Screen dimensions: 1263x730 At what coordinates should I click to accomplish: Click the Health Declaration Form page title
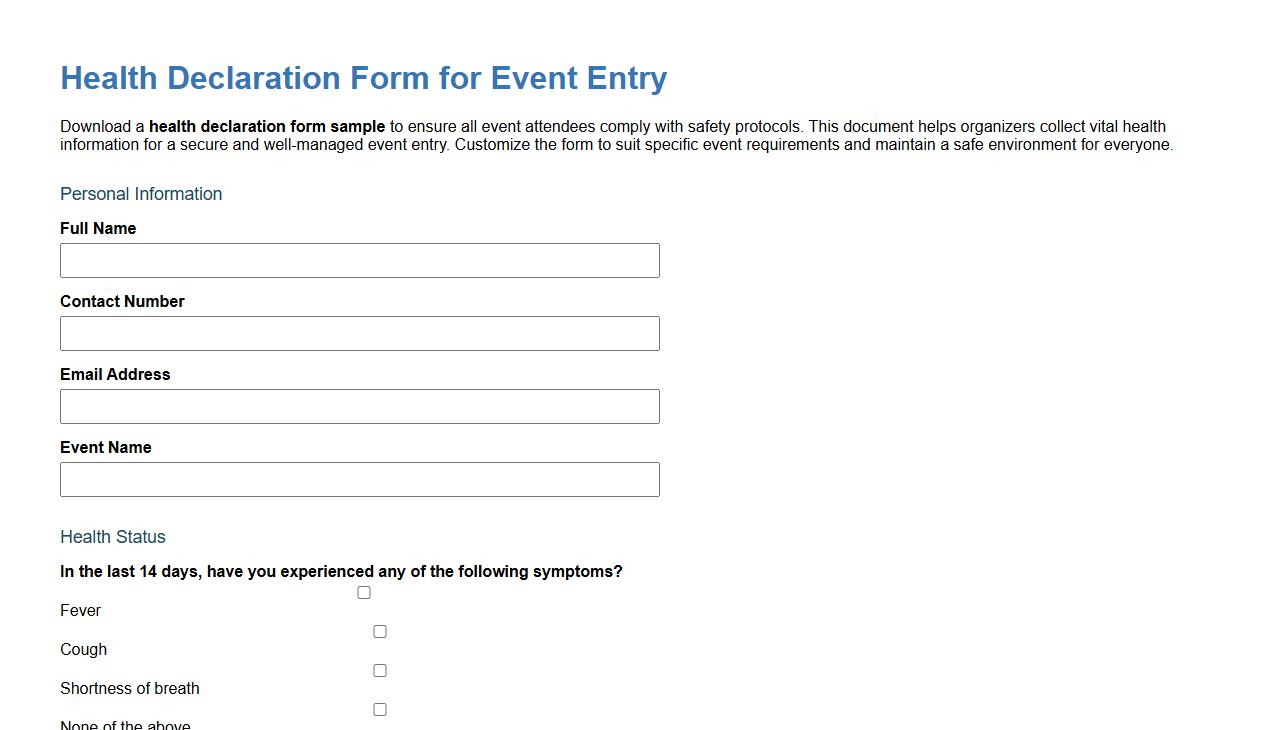coord(363,78)
